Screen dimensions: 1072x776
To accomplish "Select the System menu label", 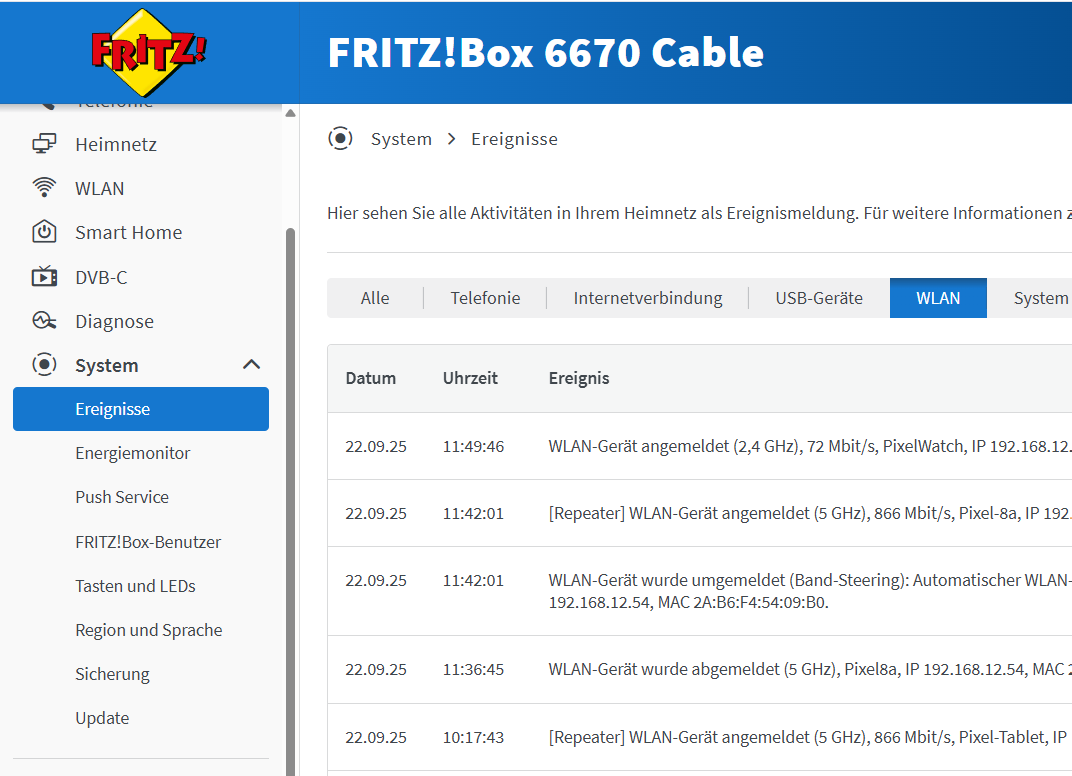I will (107, 365).
